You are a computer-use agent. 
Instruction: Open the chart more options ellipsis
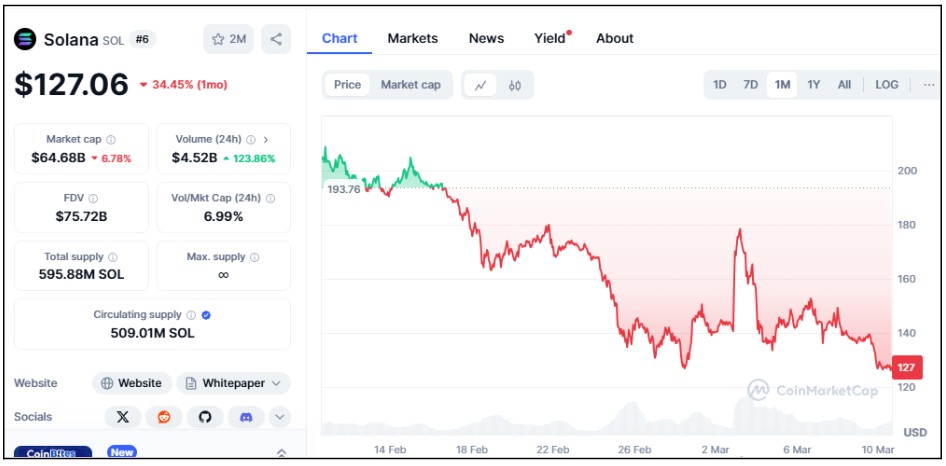click(x=929, y=85)
